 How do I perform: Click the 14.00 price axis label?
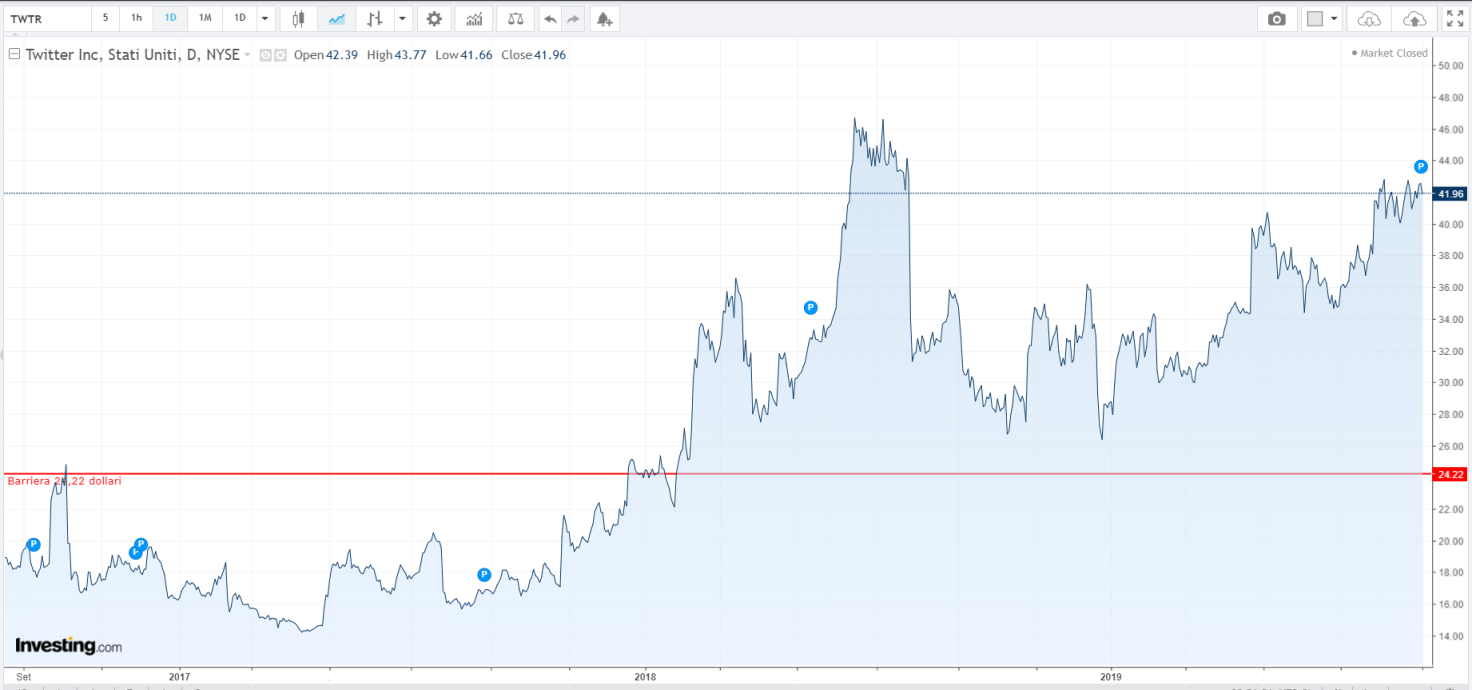pos(1450,636)
